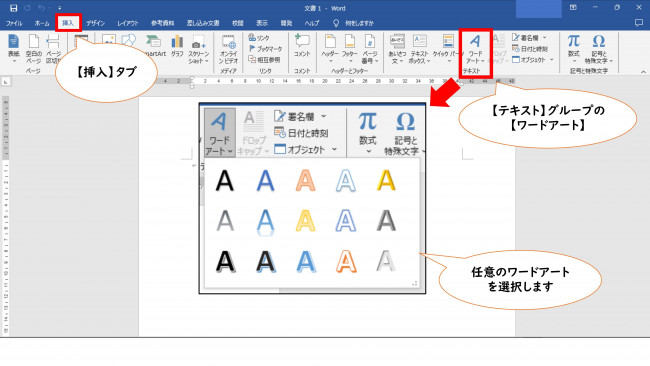Open the ヘッダー header dropdown

[330, 49]
